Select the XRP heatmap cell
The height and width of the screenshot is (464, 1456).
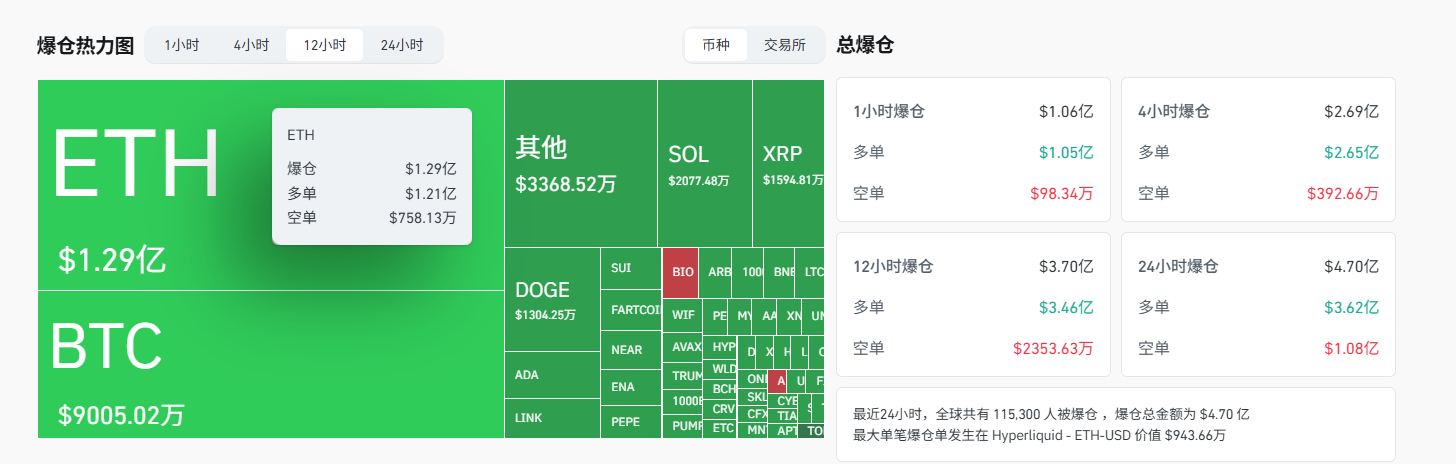pos(788,164)
